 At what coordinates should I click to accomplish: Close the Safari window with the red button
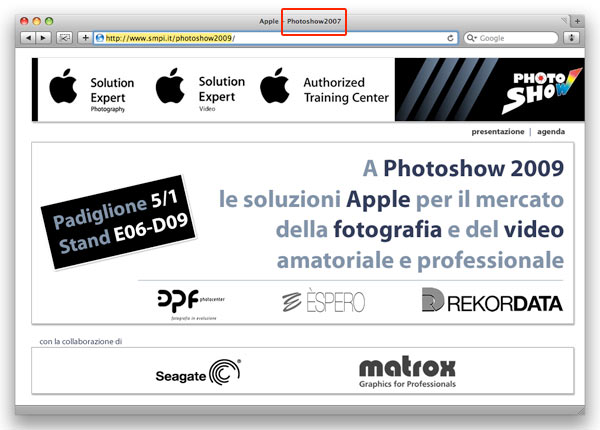pos(24,21)
